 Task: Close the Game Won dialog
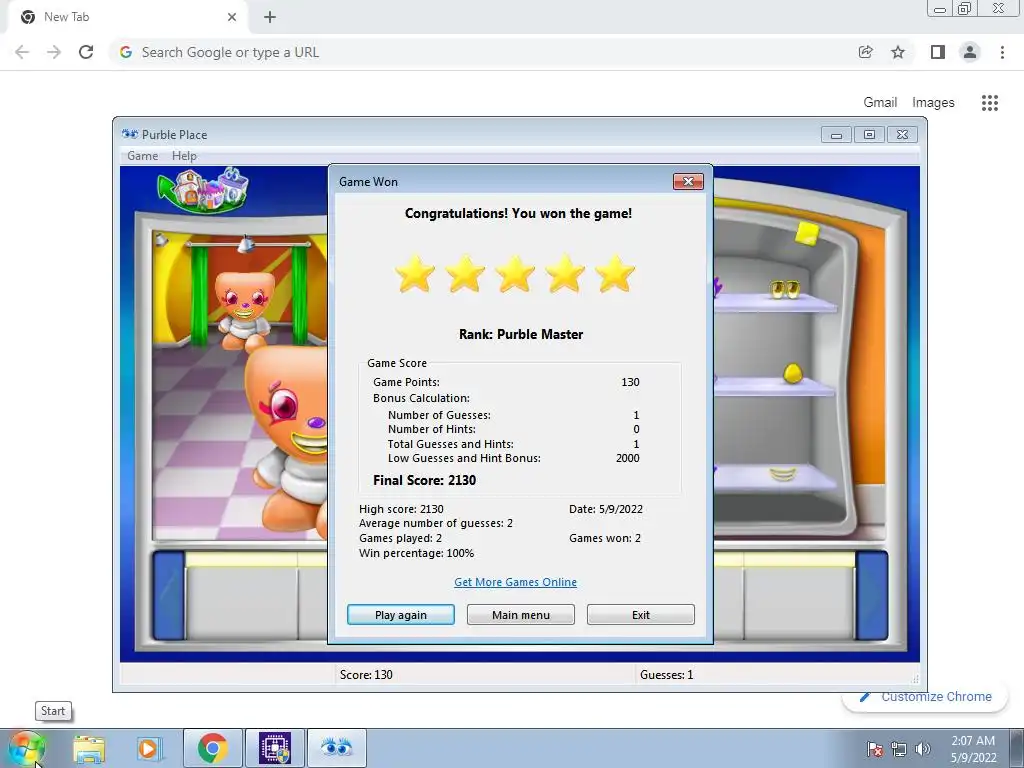pos(688,182)
